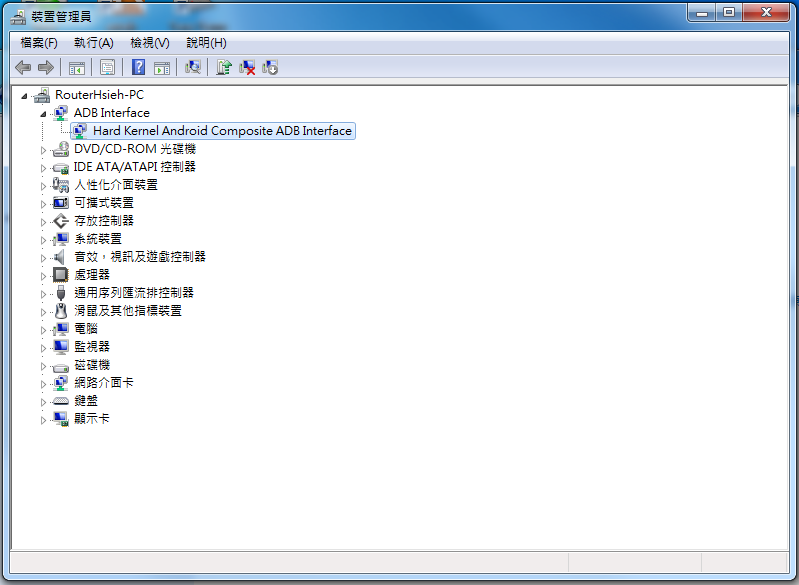Select the 系統裝置 label
Viewport: 799px width, 585px height.
tap(98, 239)
